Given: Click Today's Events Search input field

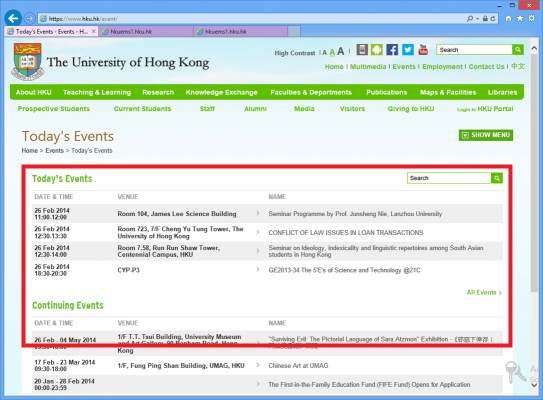Looking at the screenshot, I should [x=449, y=178].
